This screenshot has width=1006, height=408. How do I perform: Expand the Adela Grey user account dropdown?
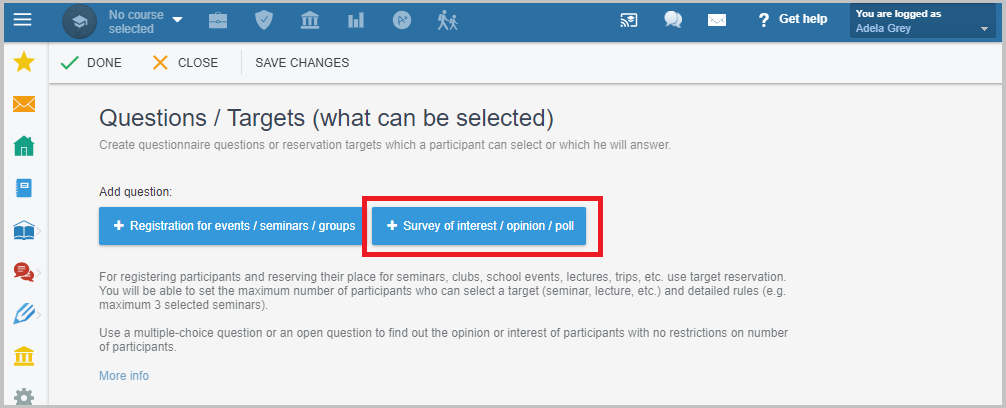coord(923,21)
